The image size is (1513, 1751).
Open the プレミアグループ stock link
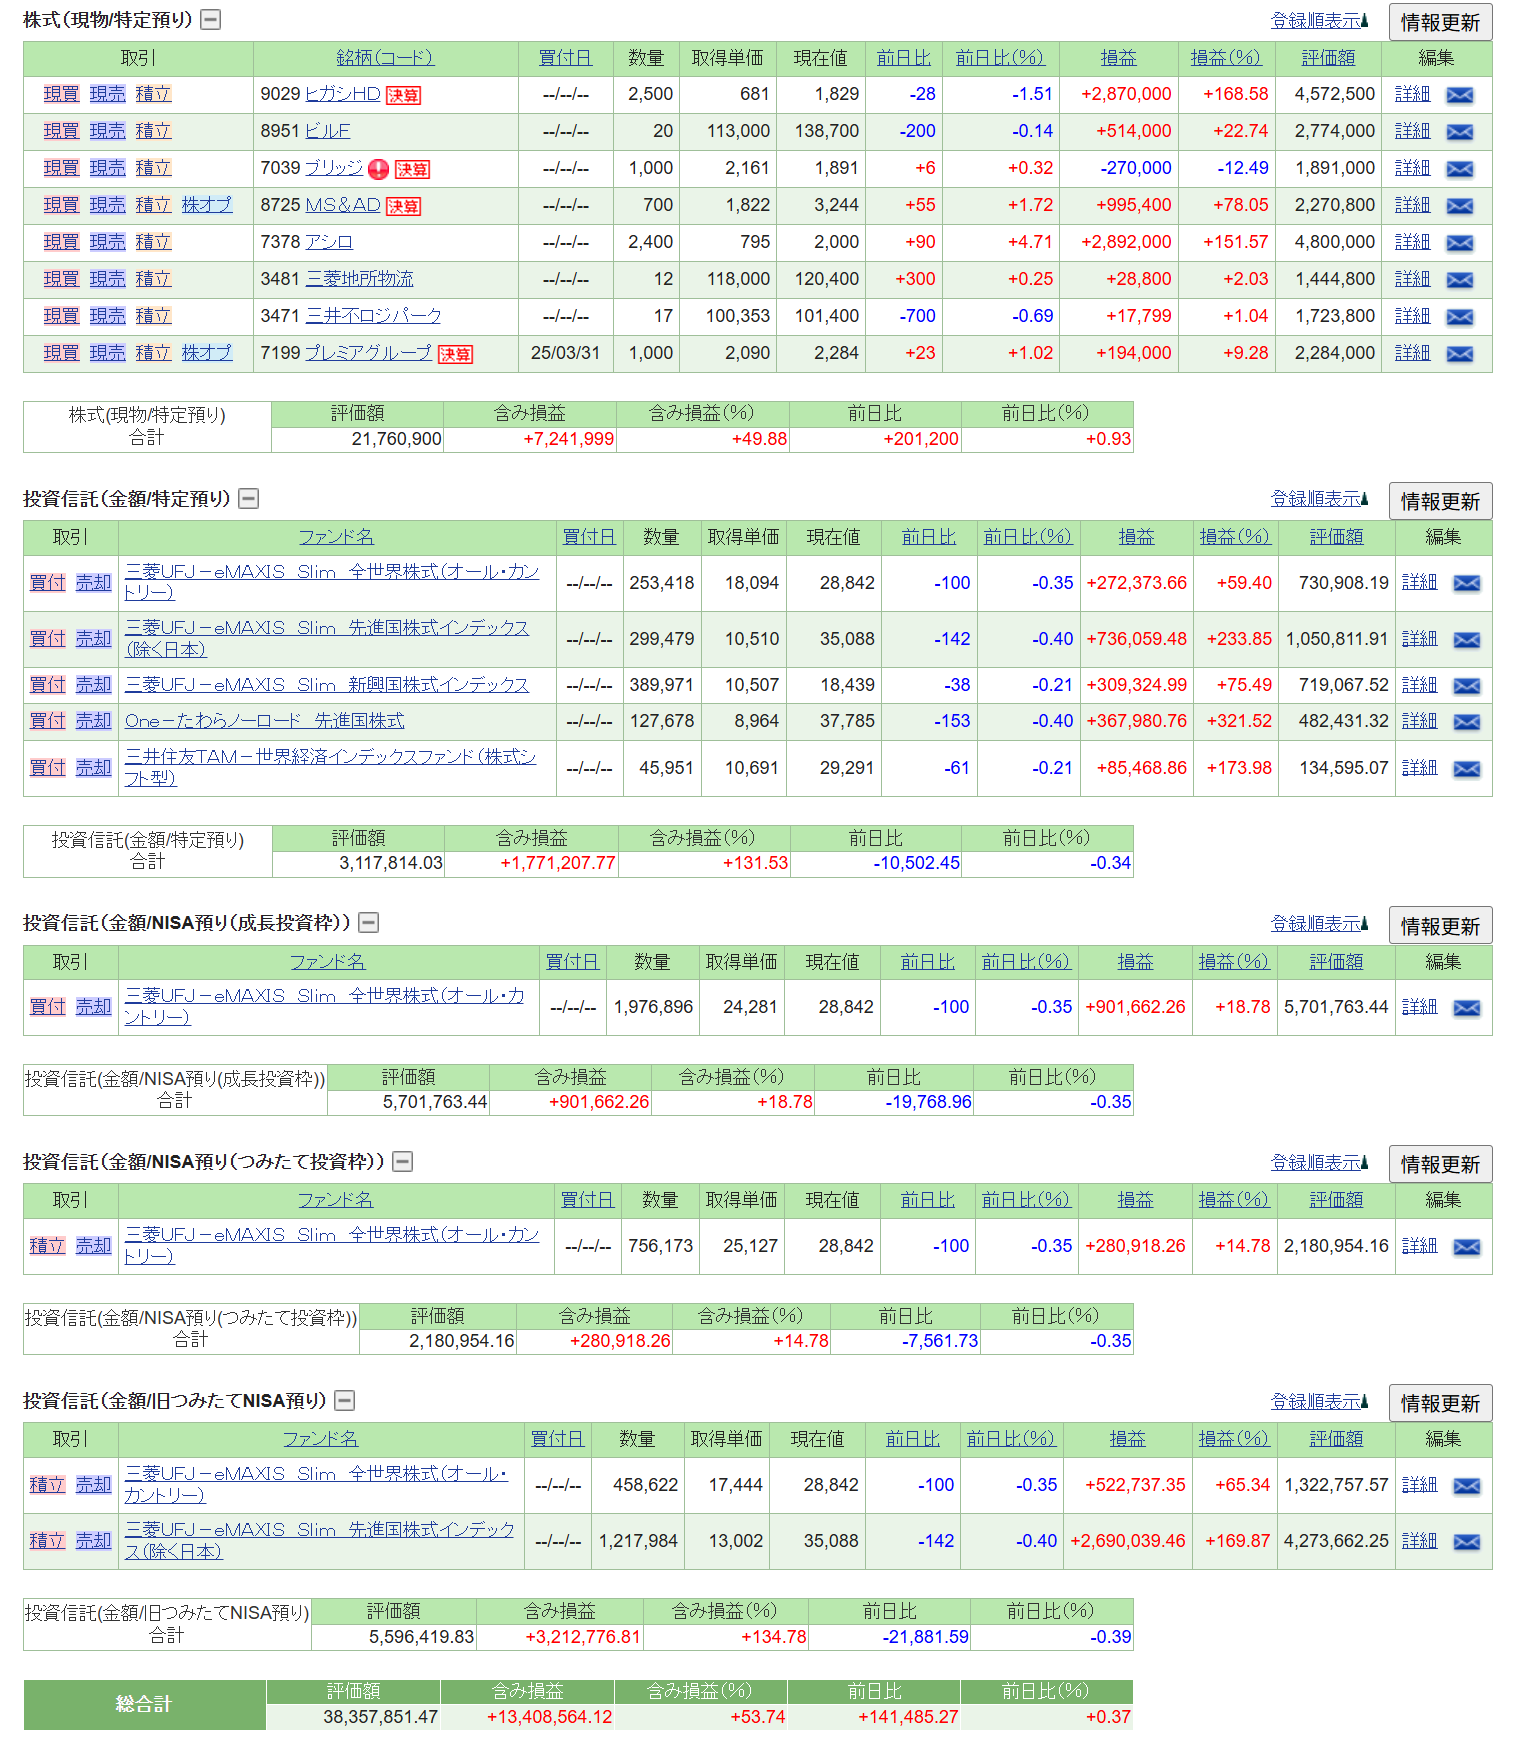pos(368,353)
